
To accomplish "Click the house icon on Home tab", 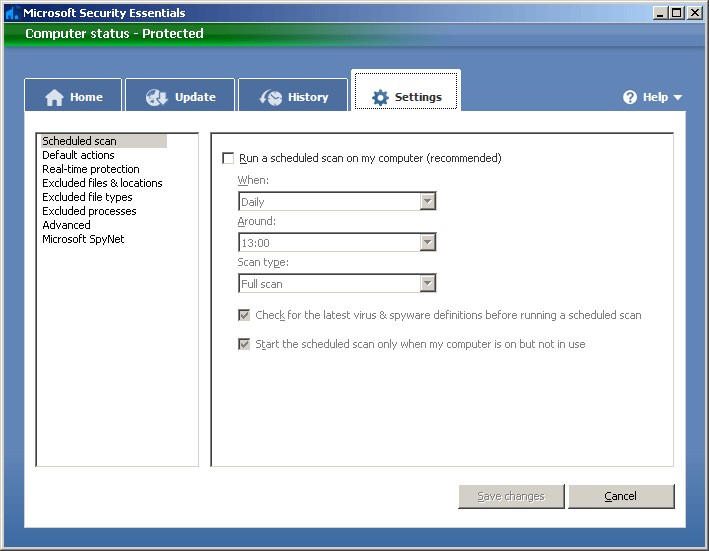I will click(54, 97).
